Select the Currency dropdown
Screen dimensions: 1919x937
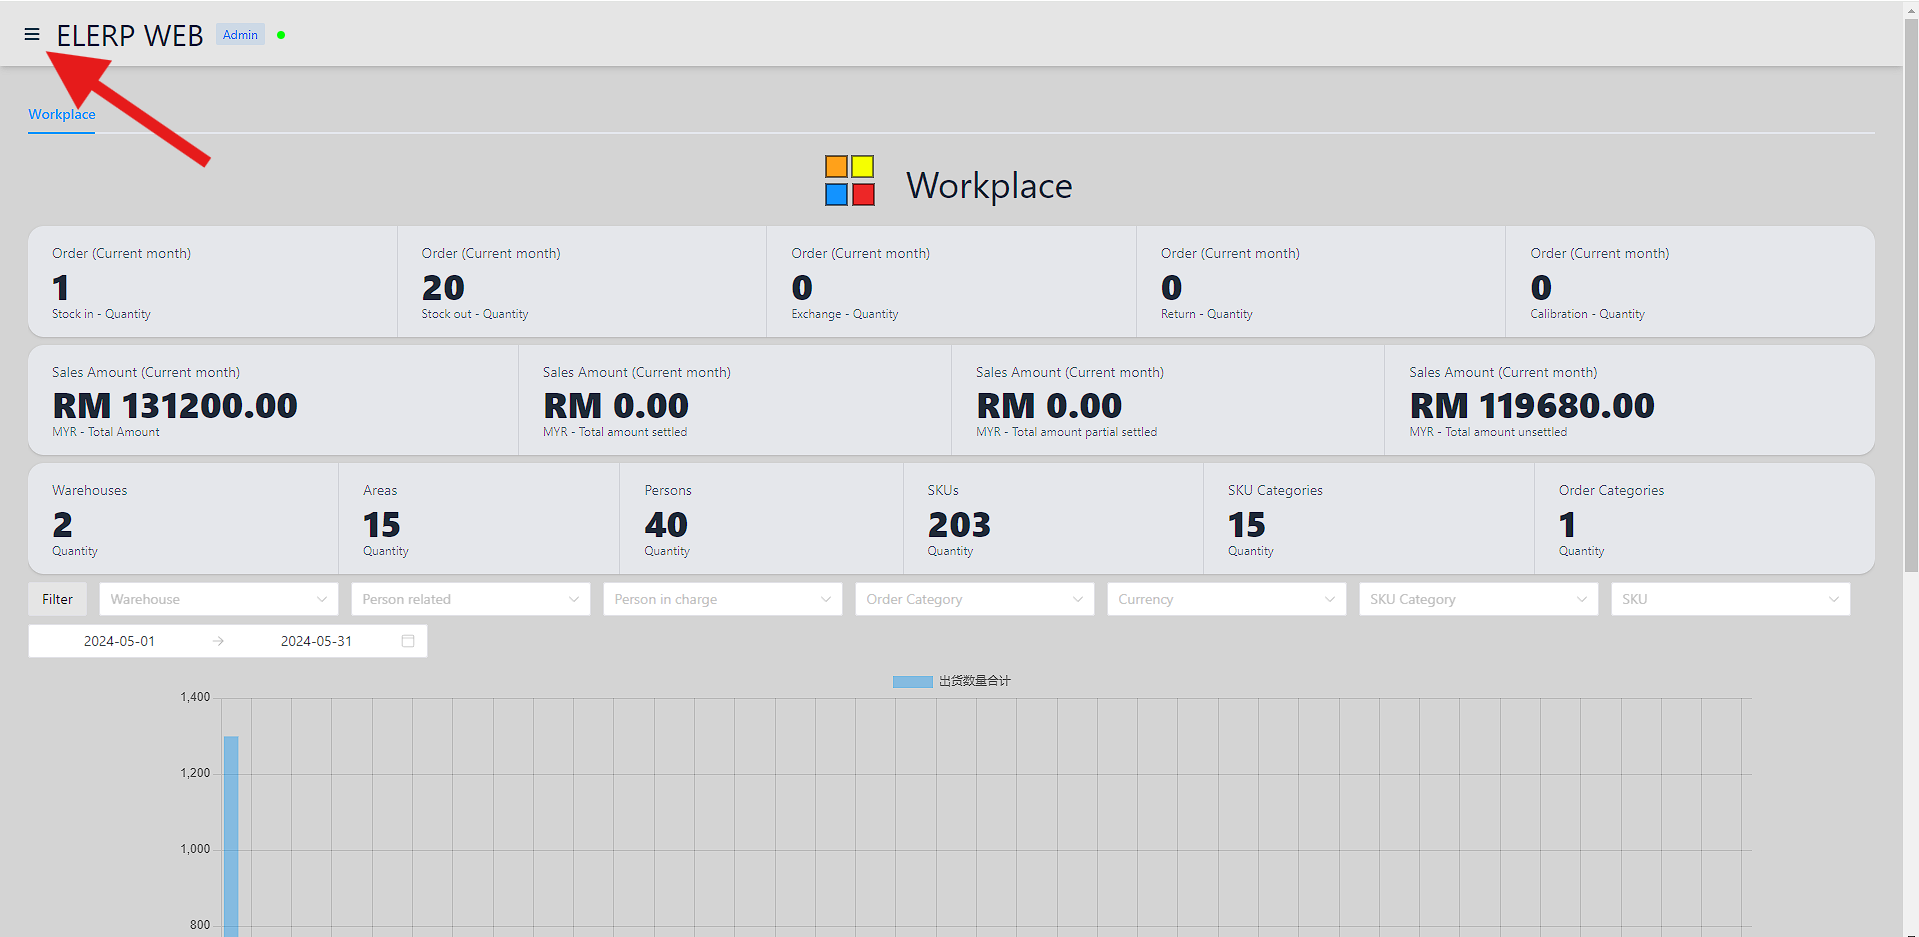[x=1226, y=599]
